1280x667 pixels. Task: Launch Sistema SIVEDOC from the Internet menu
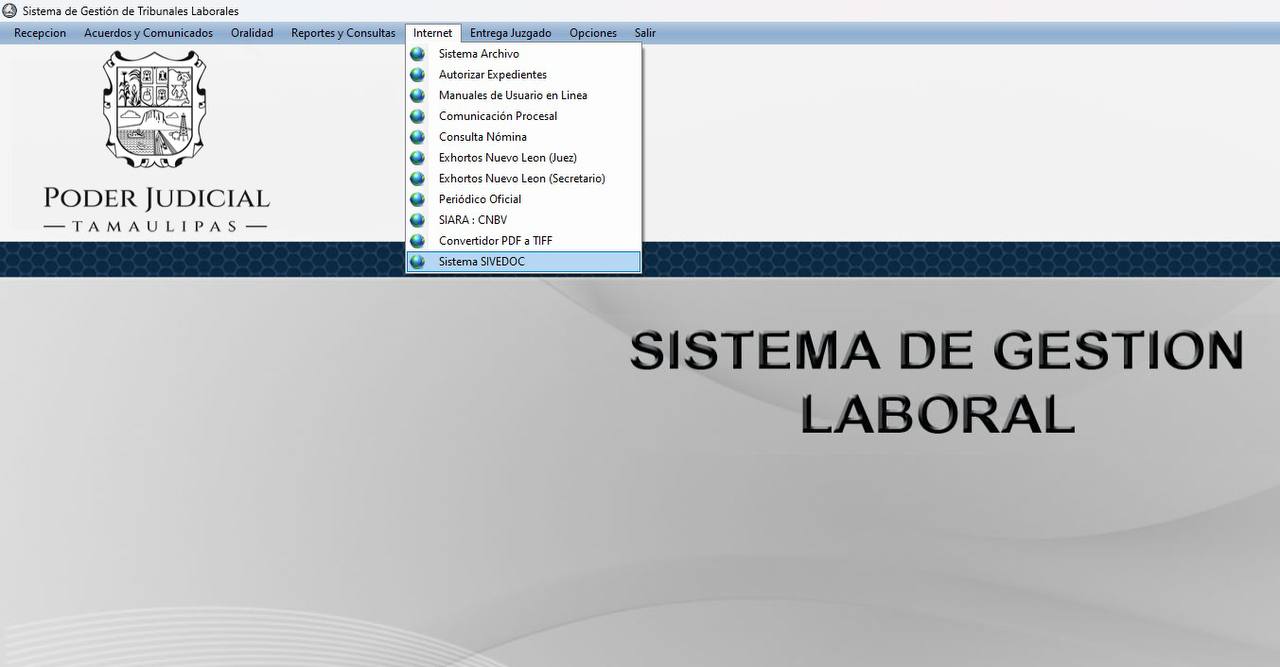point(480,261)
